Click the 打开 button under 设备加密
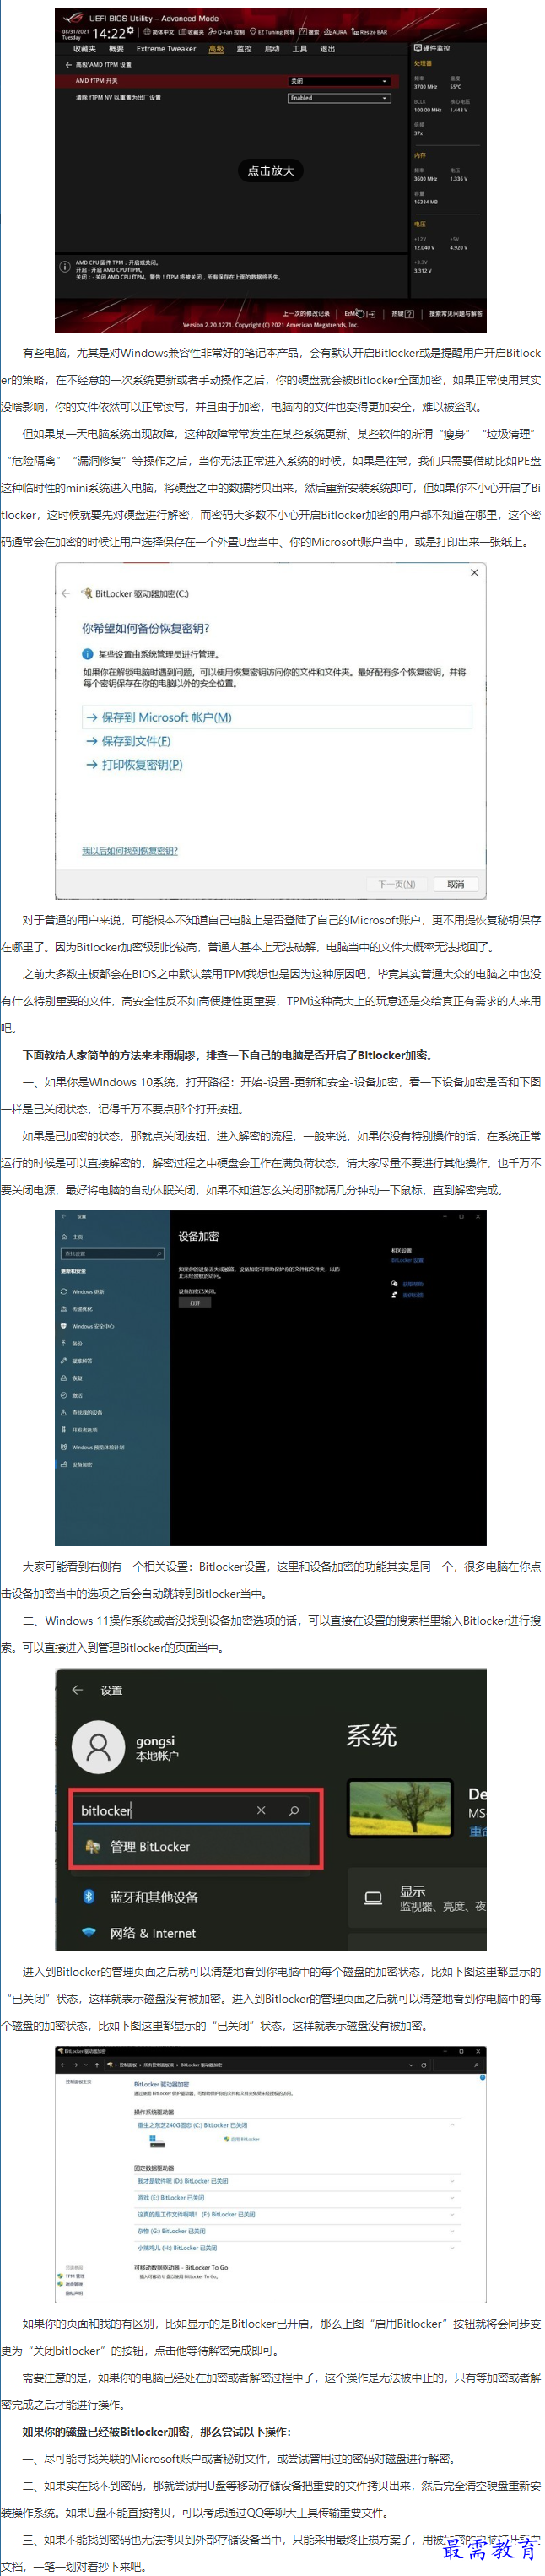The width and height of the screenshot is (545, 2576). point(195,1302)
